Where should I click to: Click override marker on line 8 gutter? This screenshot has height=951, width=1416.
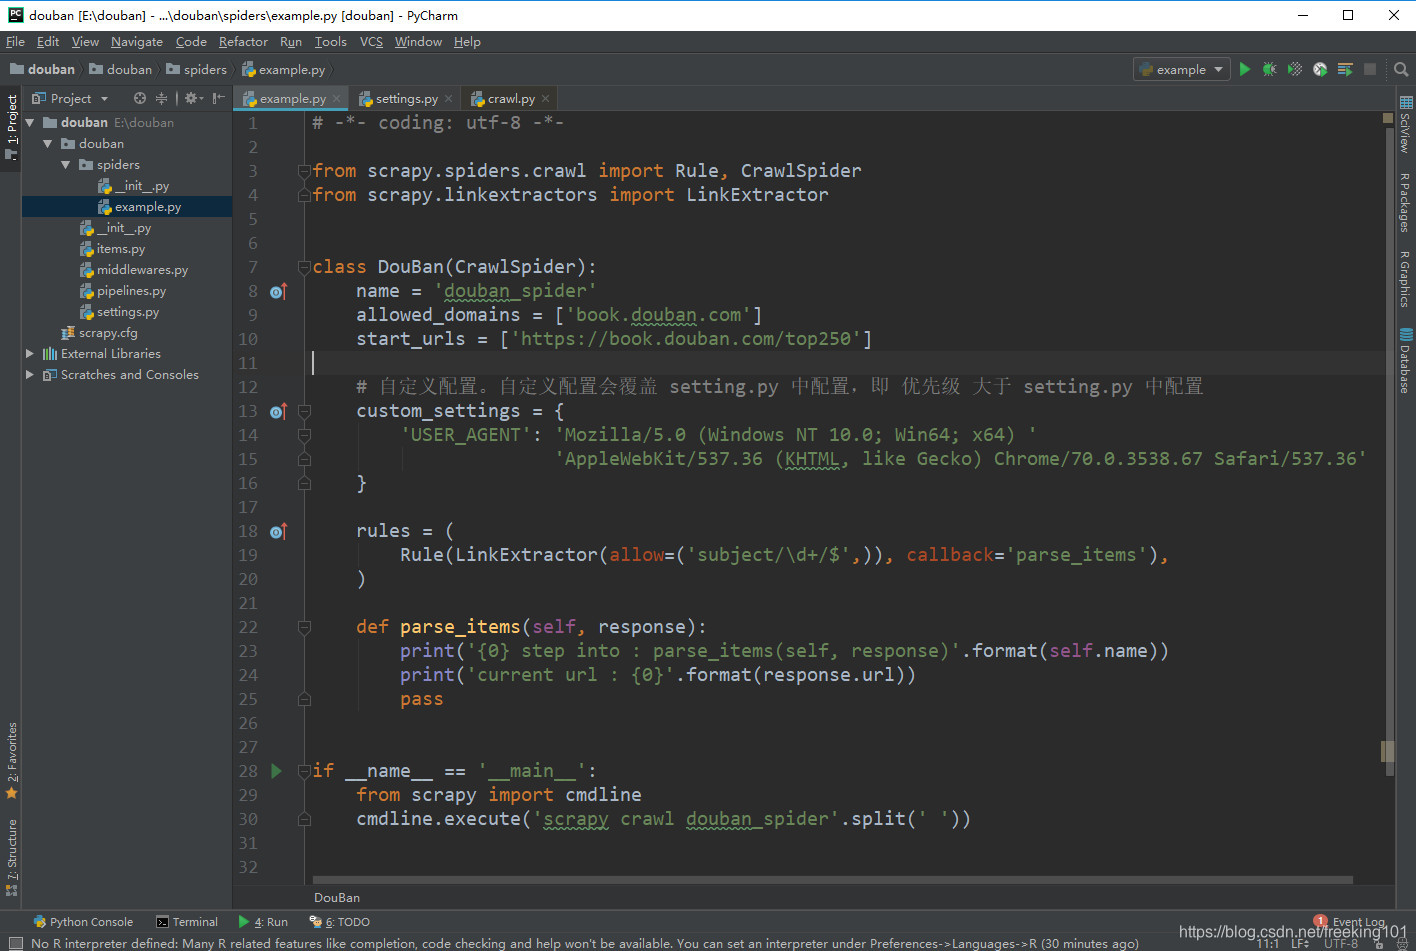click(x=278, y=291)
